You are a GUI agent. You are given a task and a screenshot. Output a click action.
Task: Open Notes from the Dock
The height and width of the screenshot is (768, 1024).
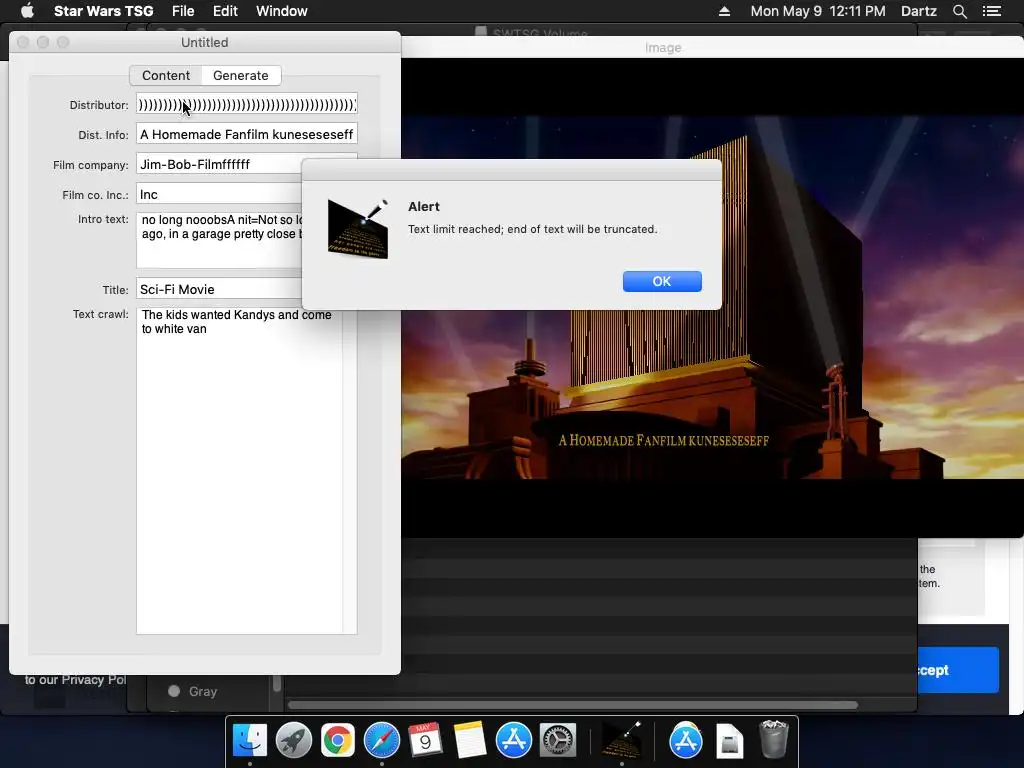pyautogui.click(x=470, y=741)
